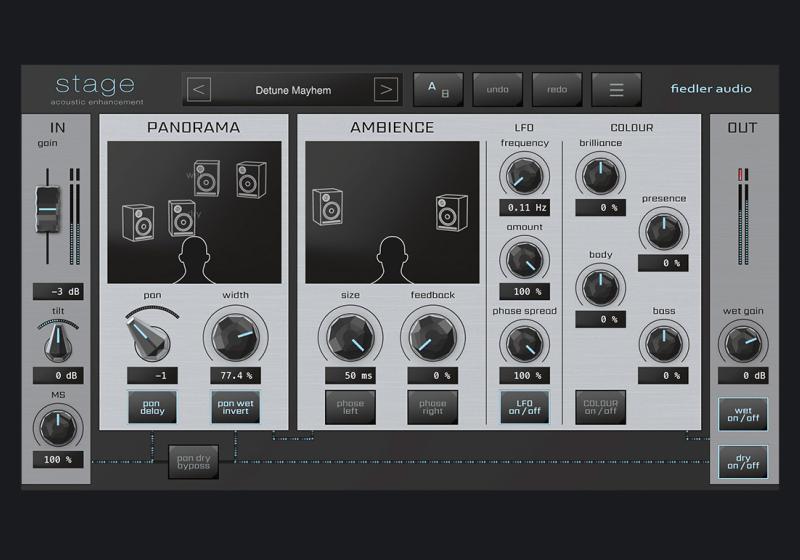This screenshot has height=560, width=800.
Task: Click the wet gain 0 dB value field
Action: (743, 375)
